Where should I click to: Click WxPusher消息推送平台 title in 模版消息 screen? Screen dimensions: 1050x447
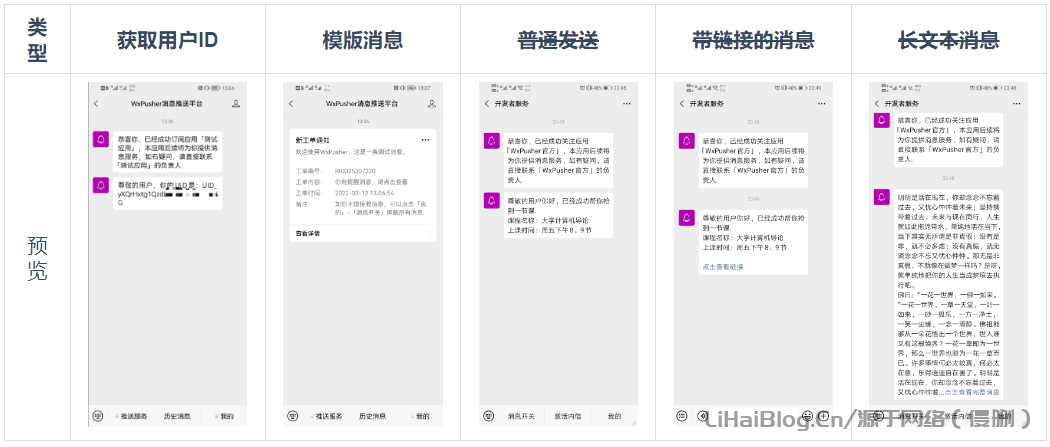point(362,104)
